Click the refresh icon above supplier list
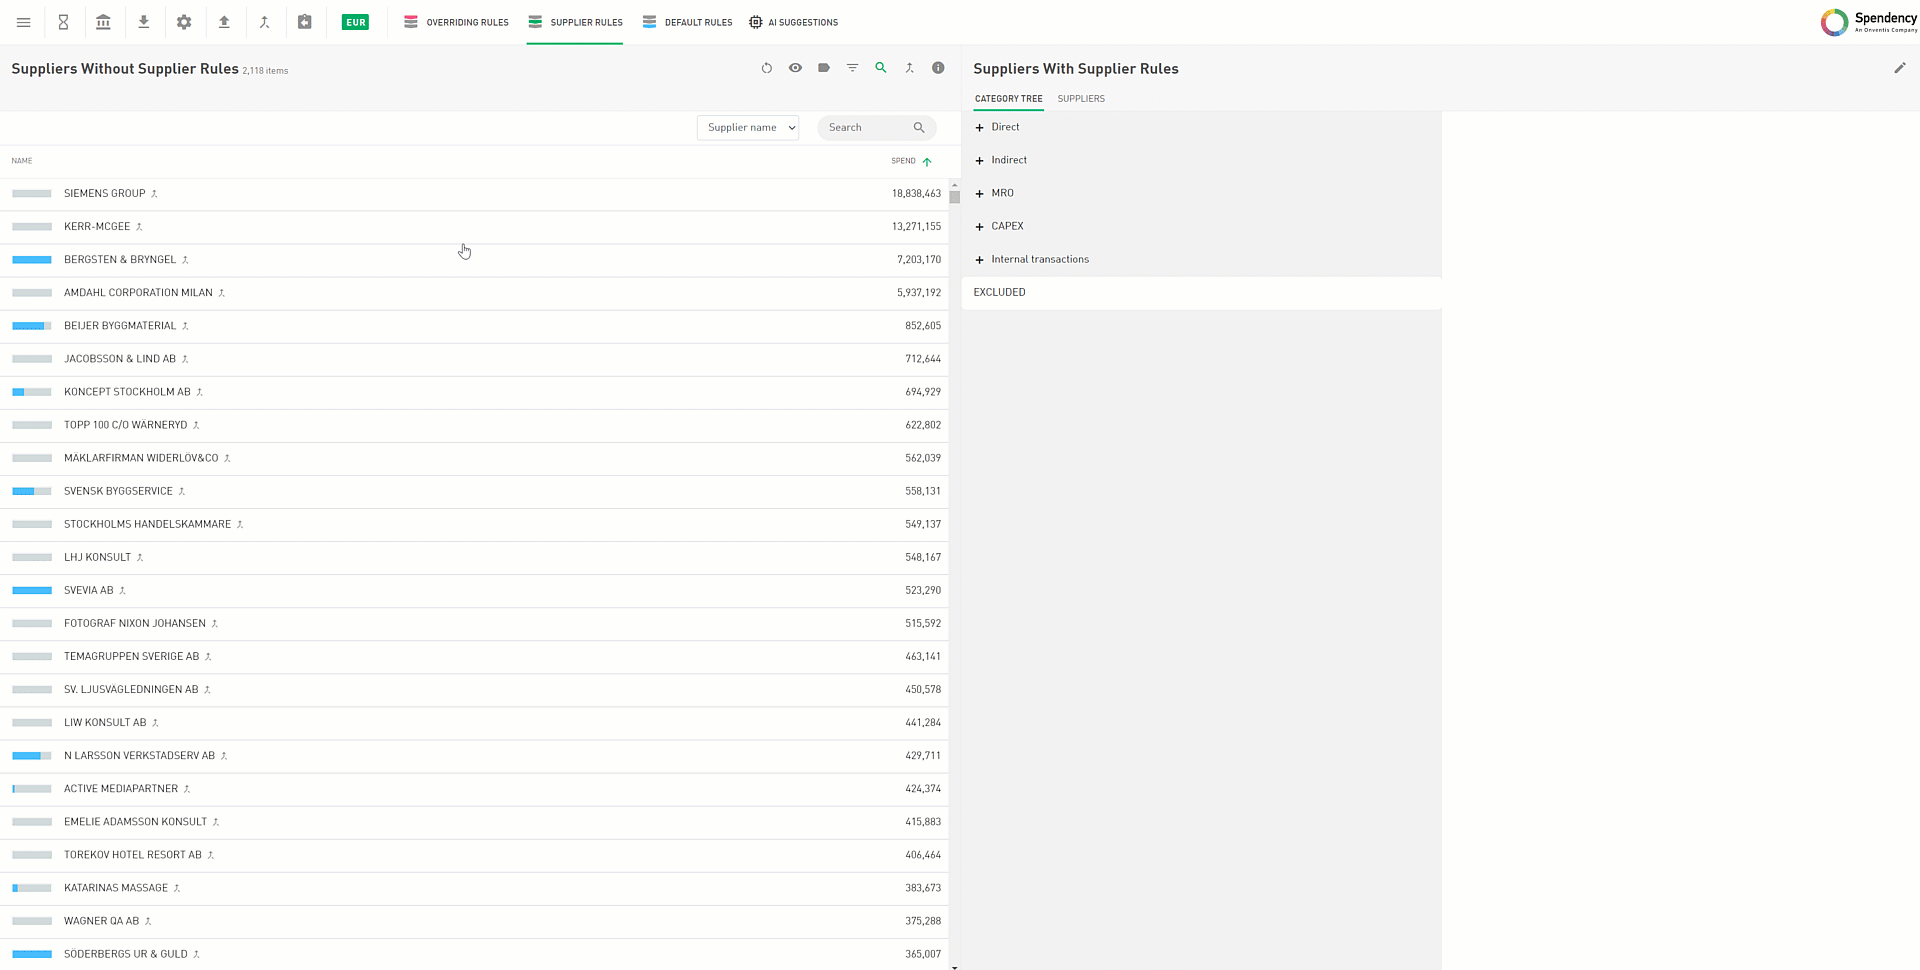The image size is (1920, 970). coord(767,68)
